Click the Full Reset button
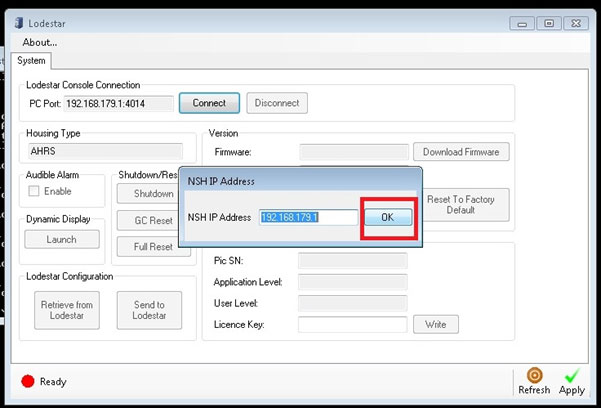601x408 pixels. 153,247
